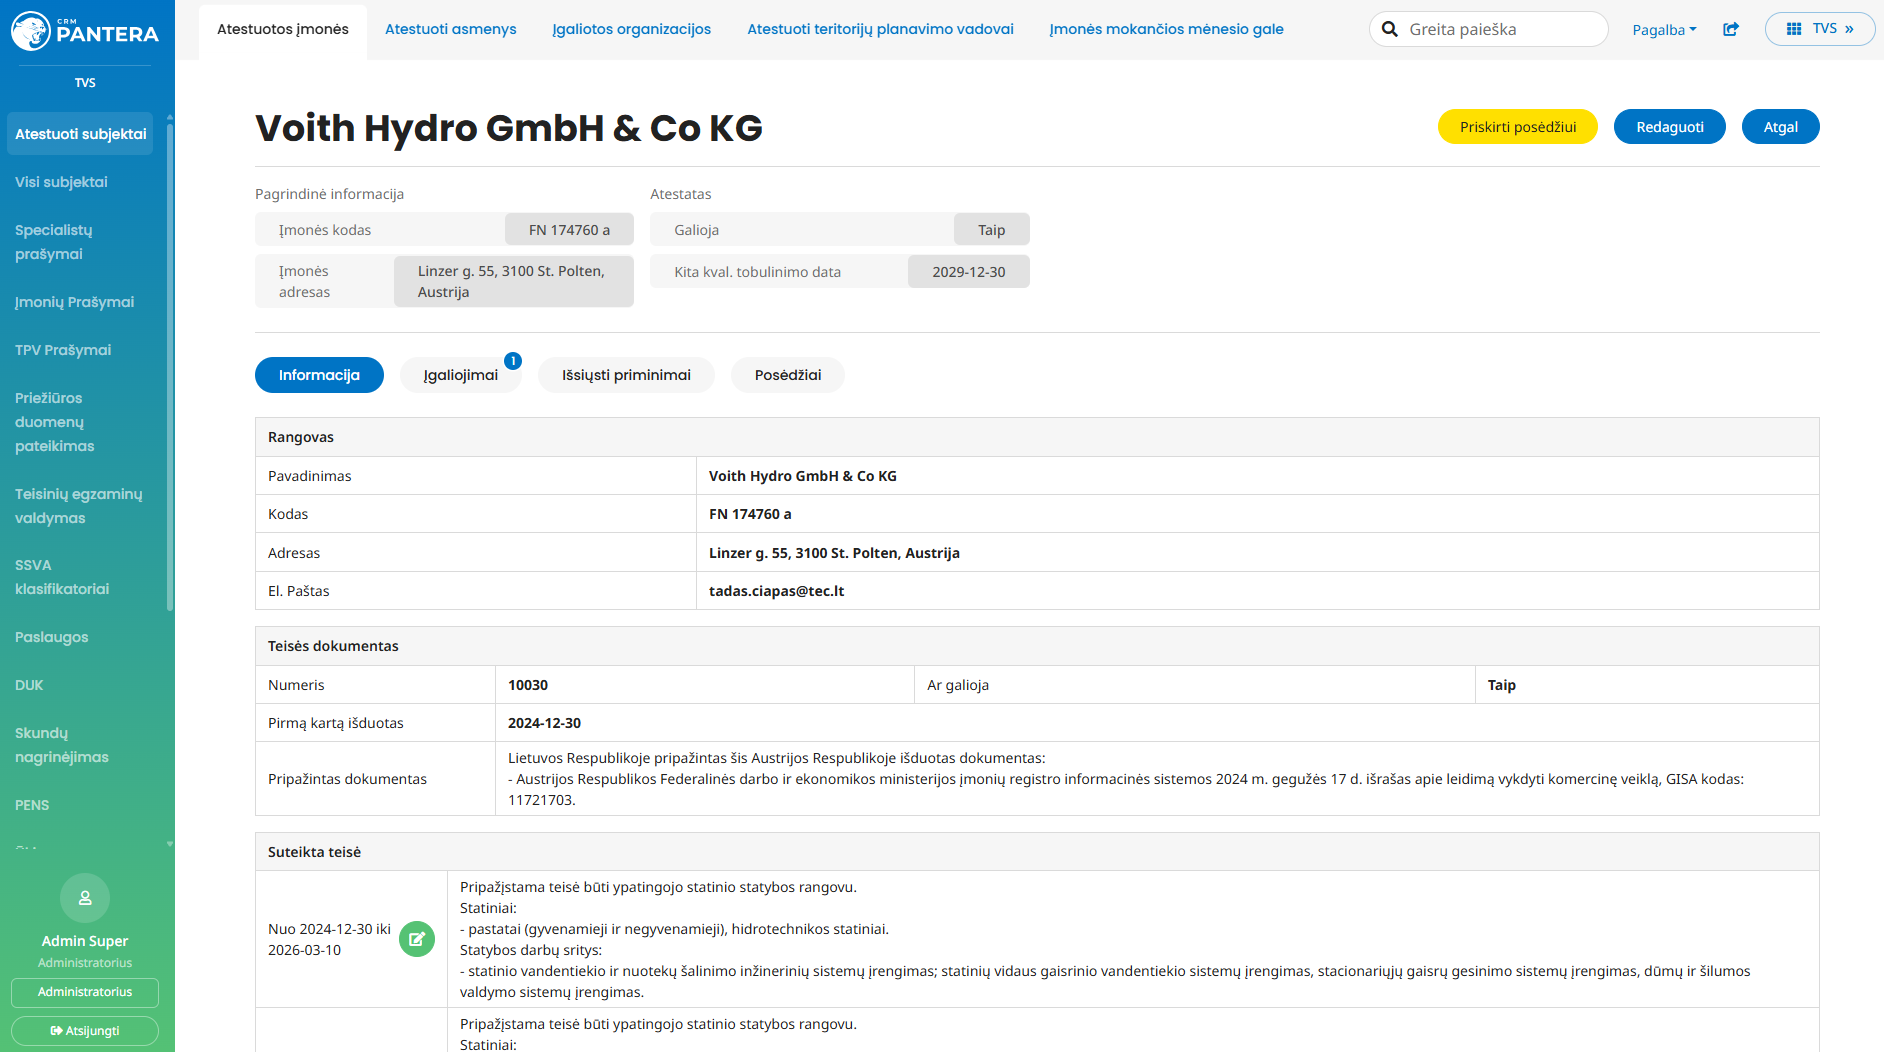This screenshot has width=1884, height=1052.
Task: Open Paslaugos sidebar item
Action: 52,637
